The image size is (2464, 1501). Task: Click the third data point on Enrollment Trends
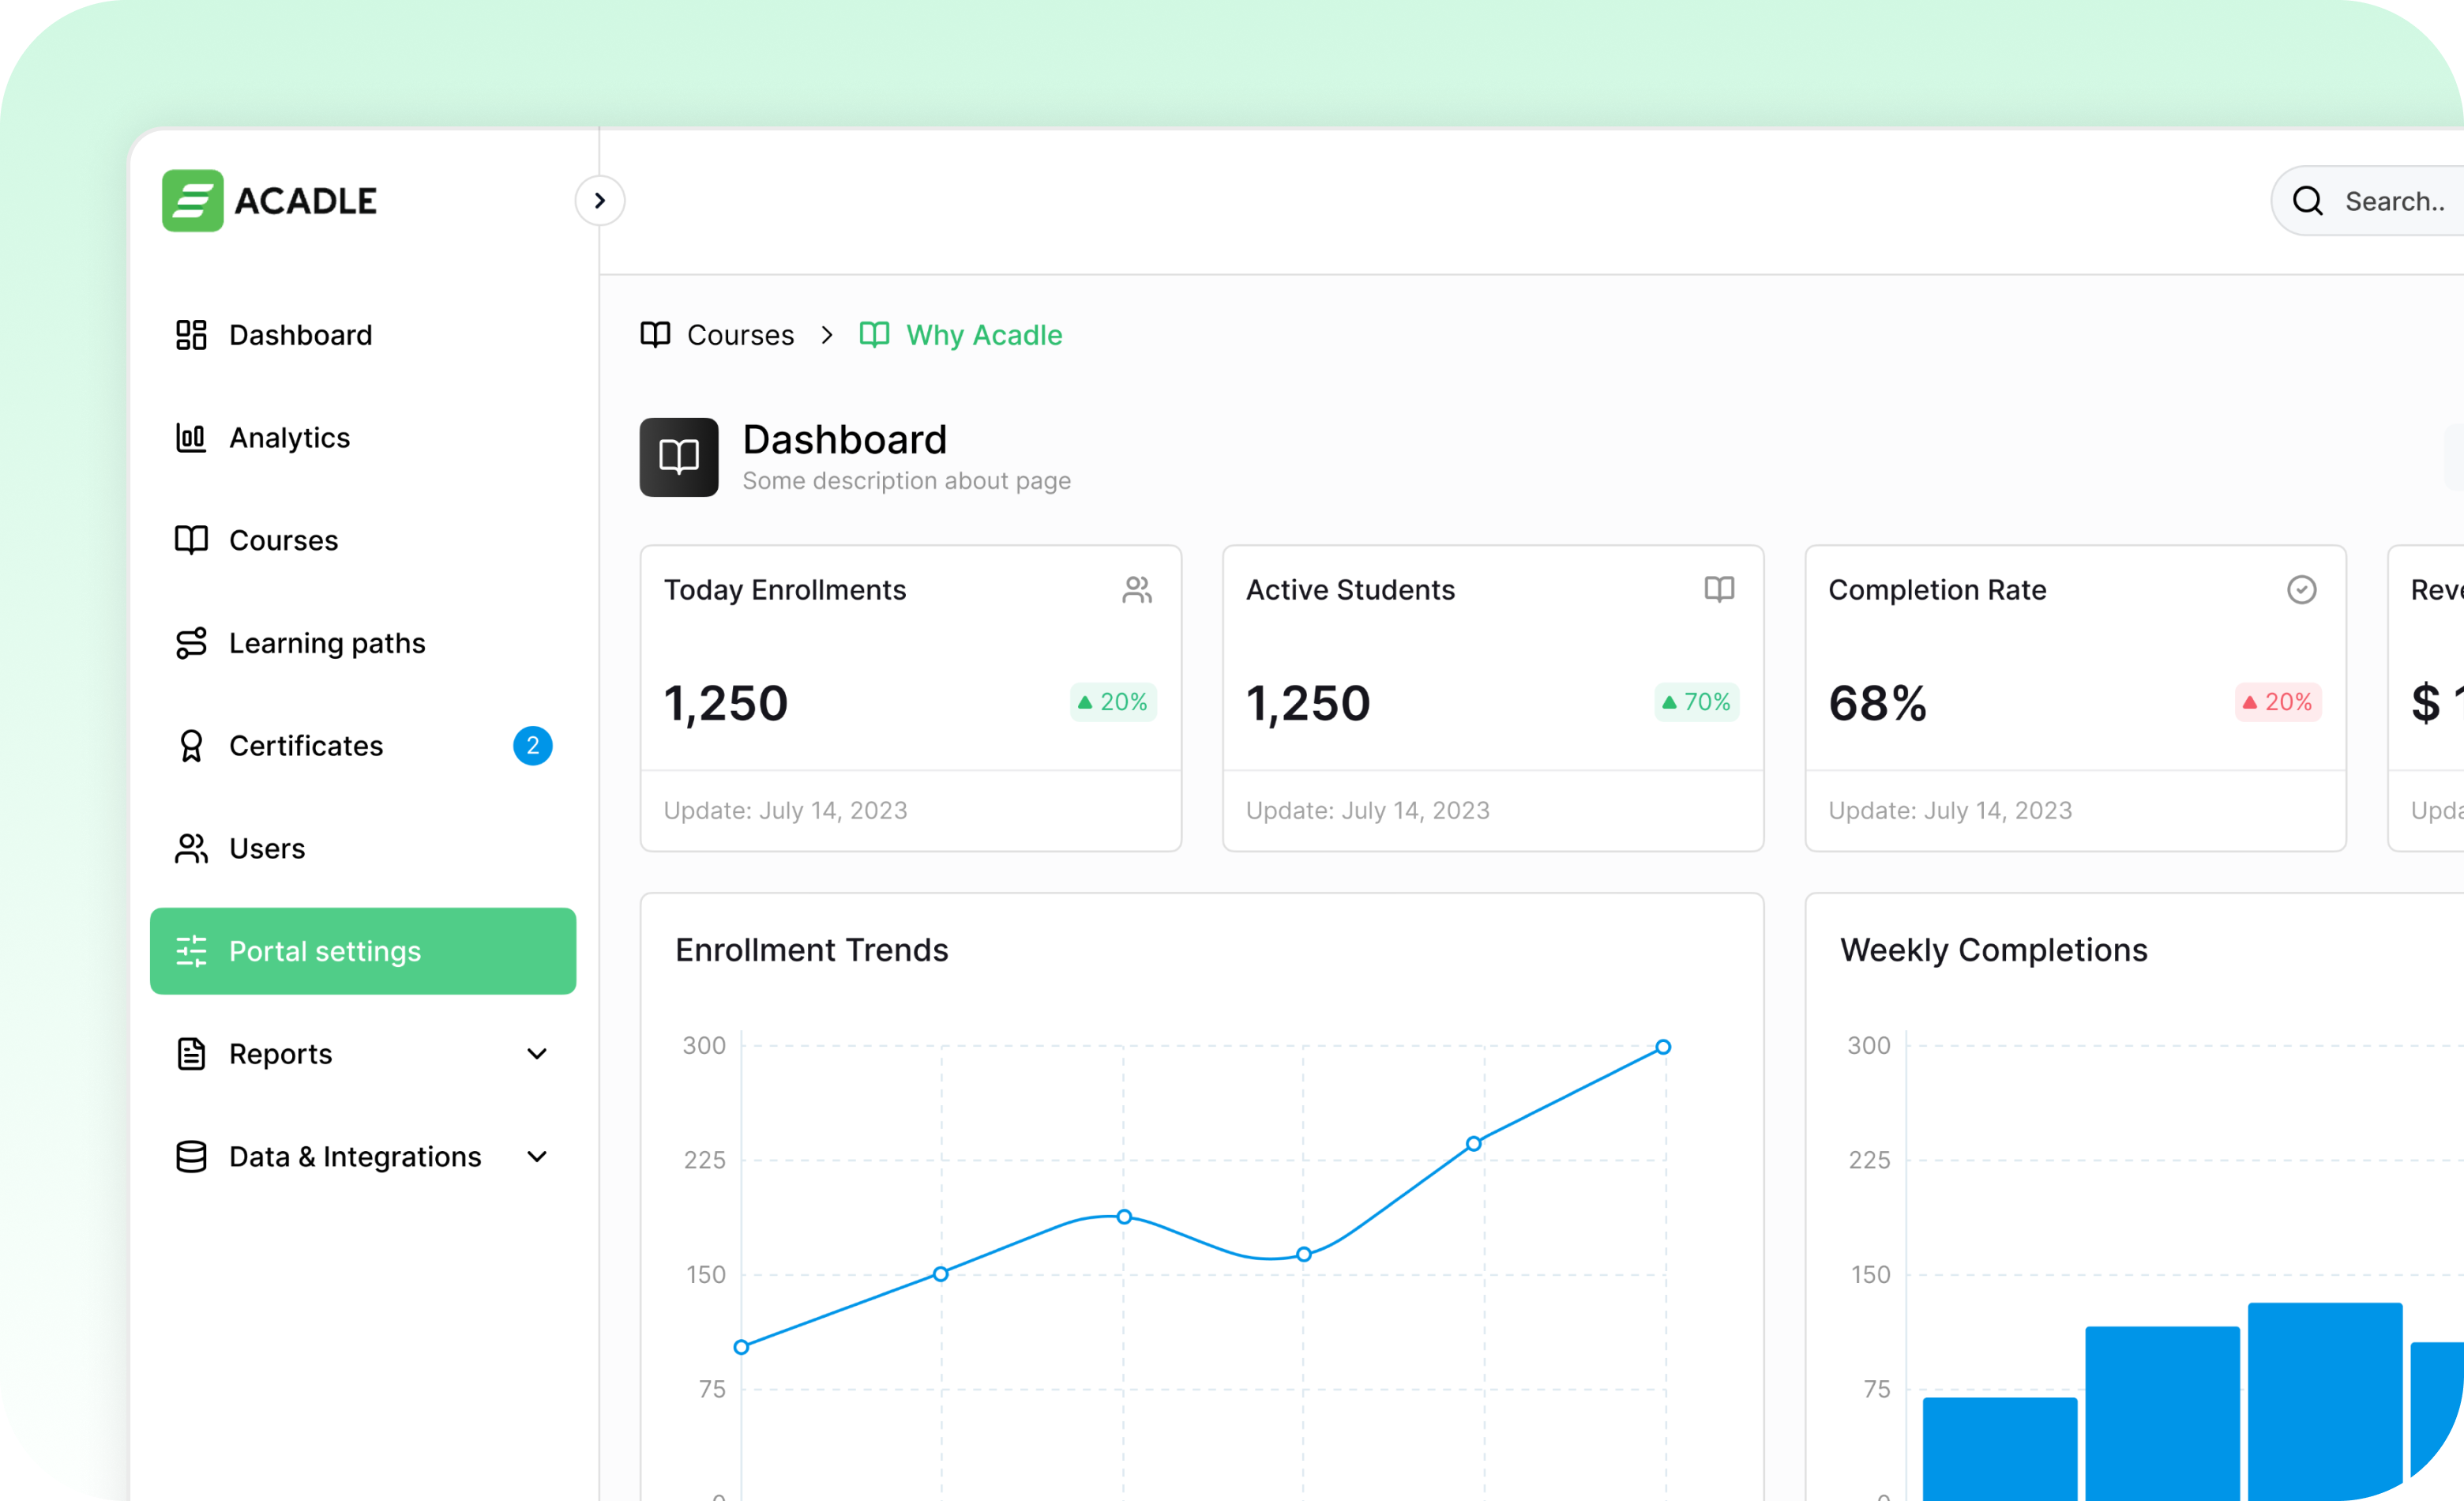click(1124, 1217)
